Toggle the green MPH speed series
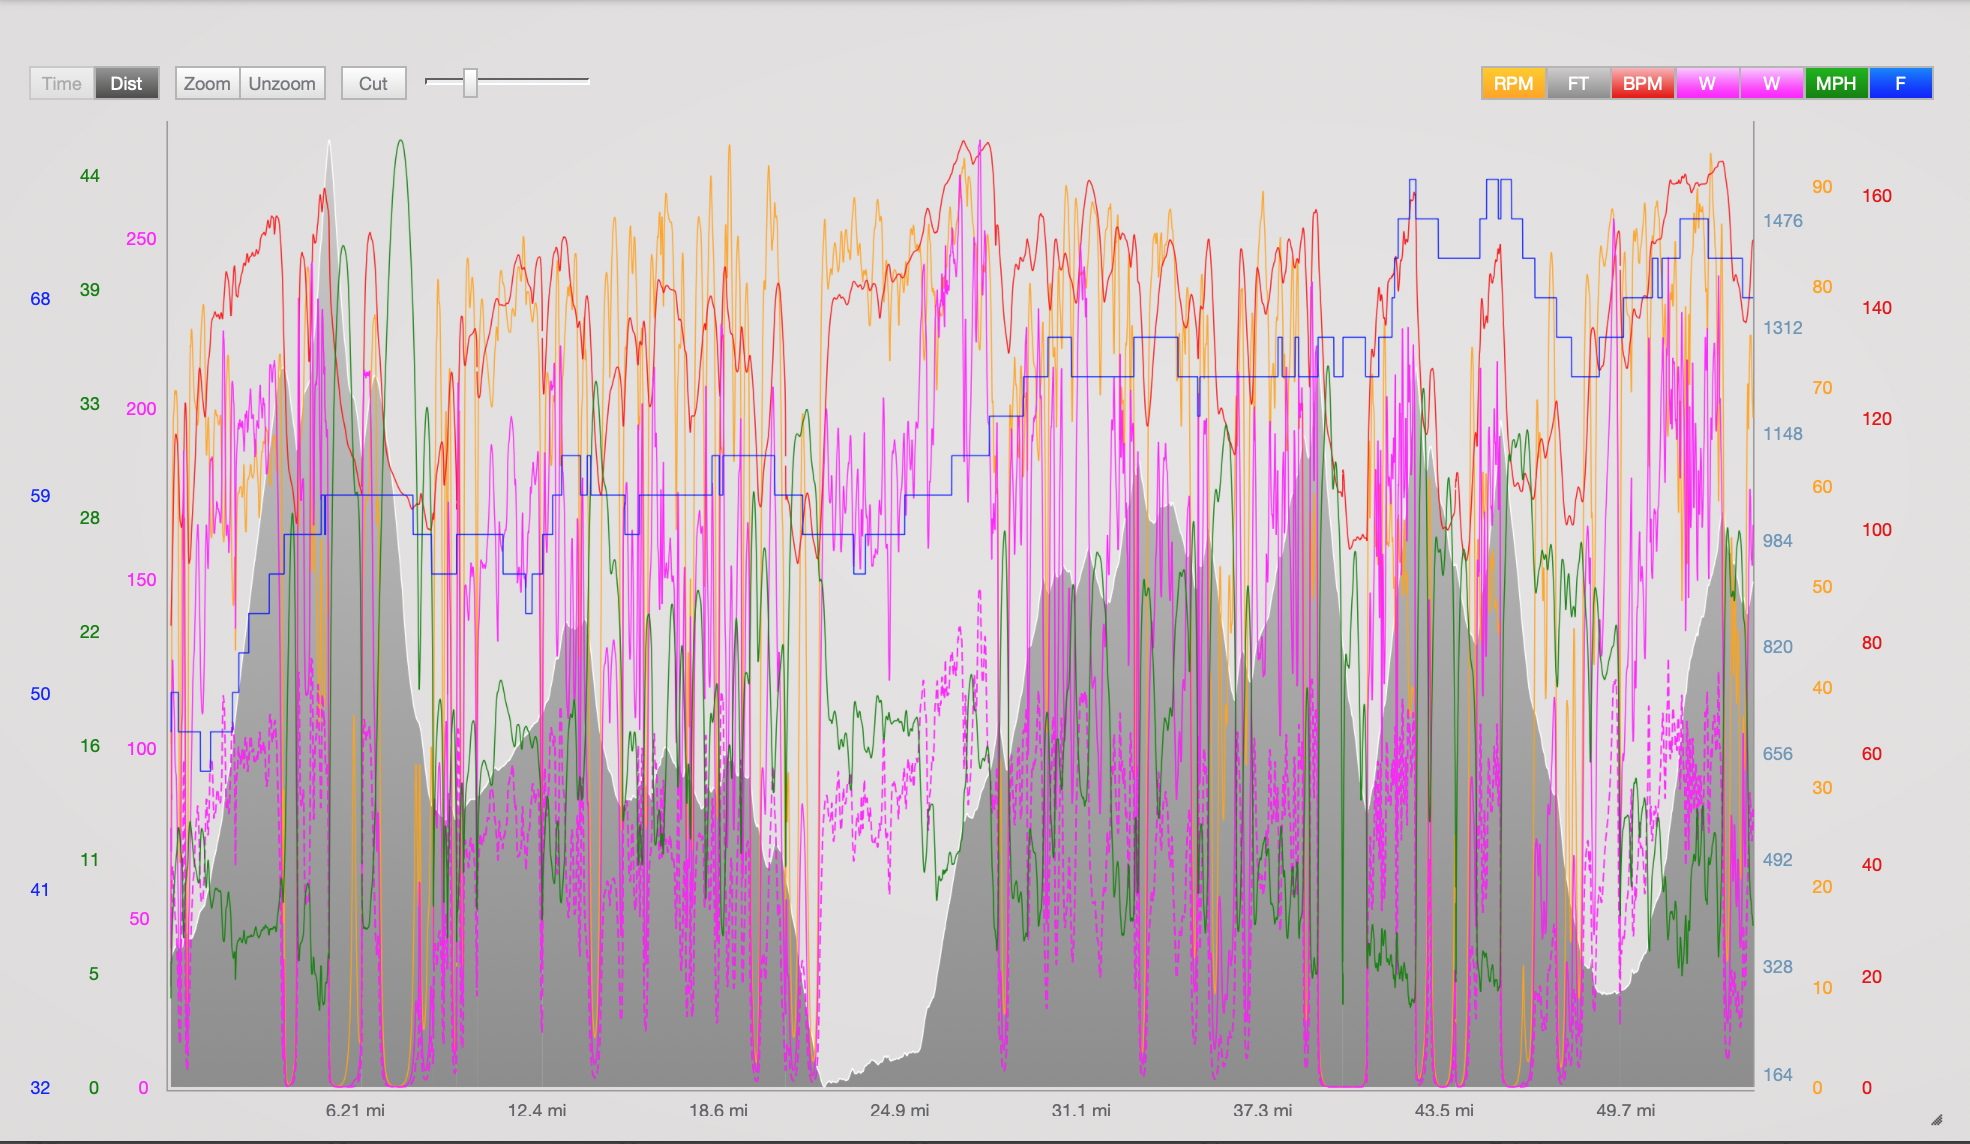 [1836, 83]
